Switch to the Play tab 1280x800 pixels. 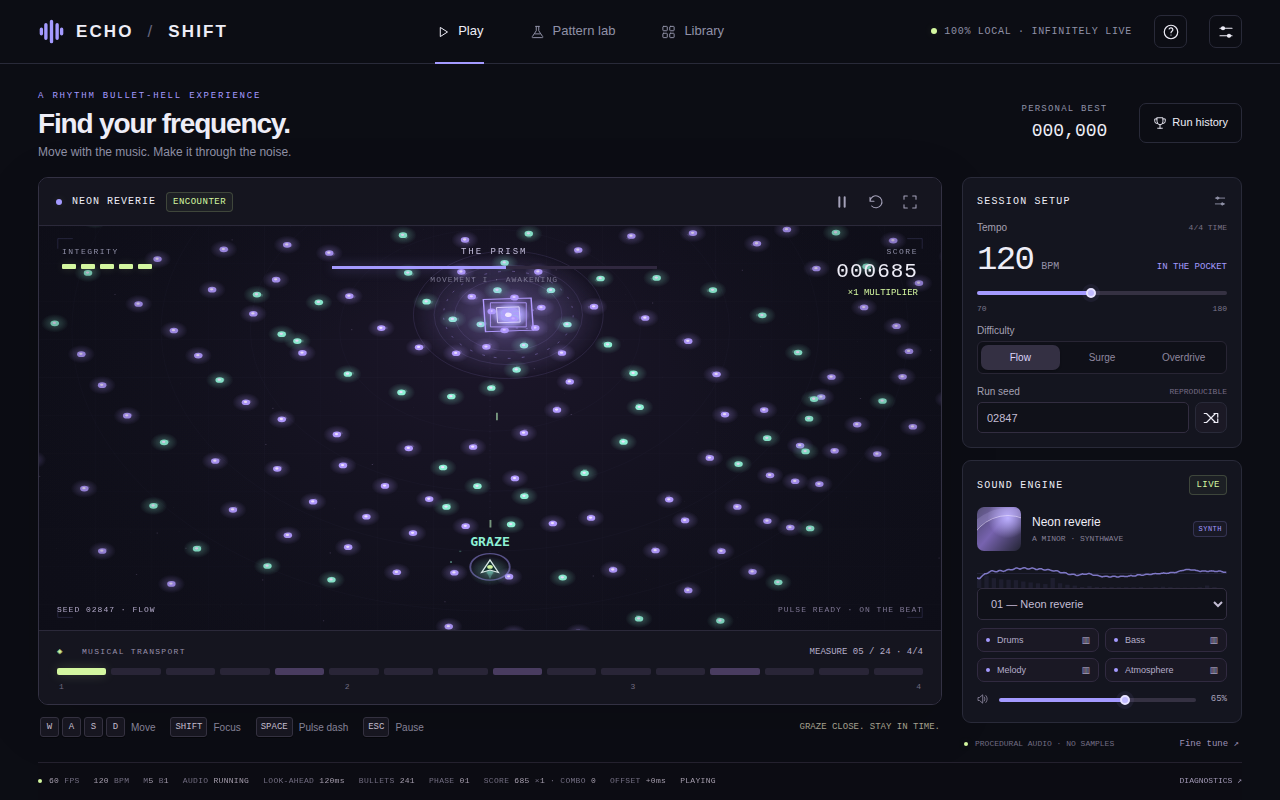click(460, 32)
